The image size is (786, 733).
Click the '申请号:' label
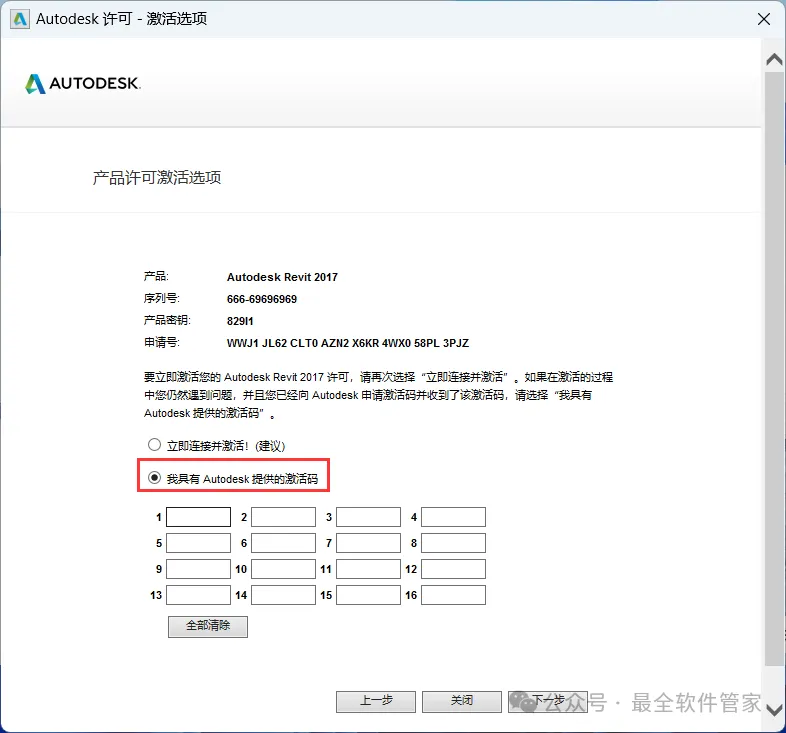[x=161, y=342]
